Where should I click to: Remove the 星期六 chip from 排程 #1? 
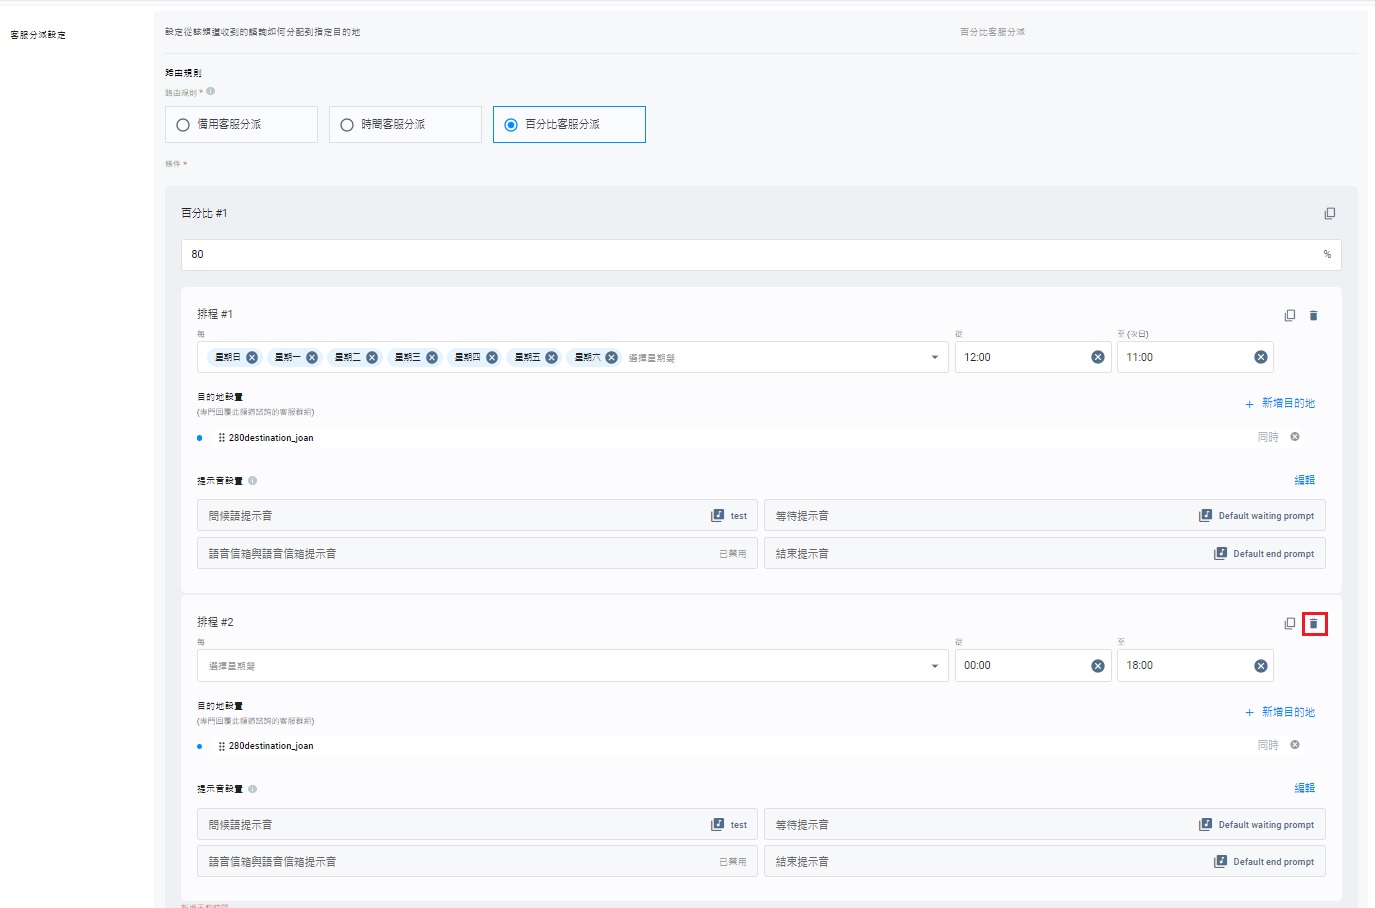[x=612, y=357]
